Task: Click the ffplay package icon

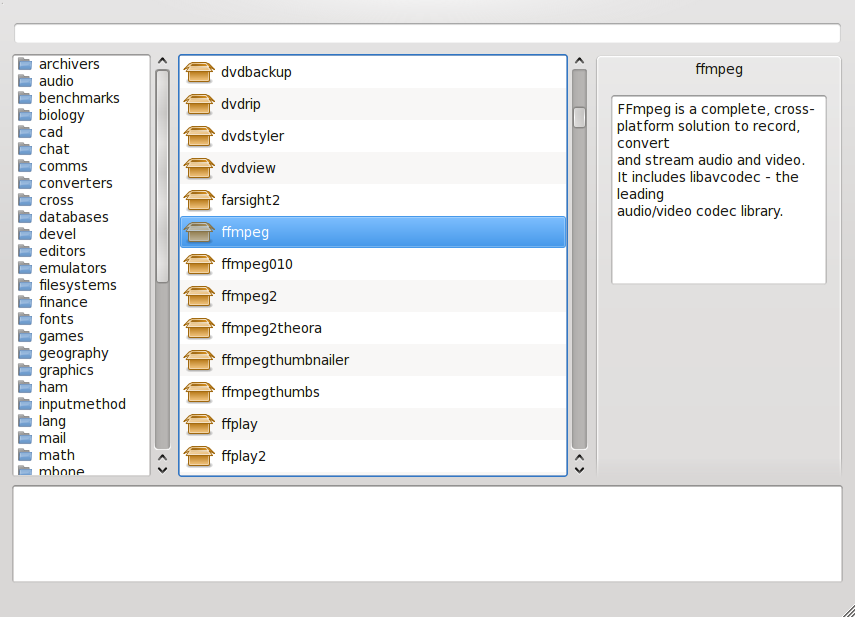Action: (198, 424)
